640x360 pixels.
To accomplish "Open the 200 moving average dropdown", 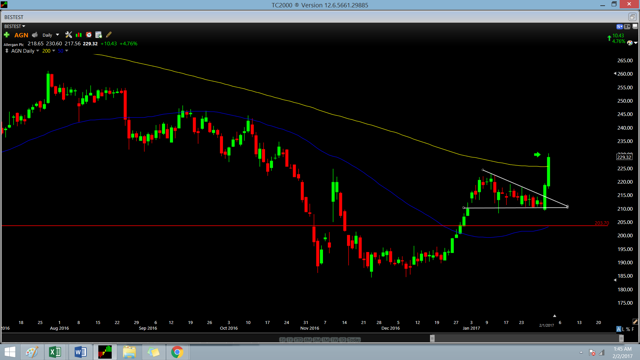I will [x=49, y=51].
